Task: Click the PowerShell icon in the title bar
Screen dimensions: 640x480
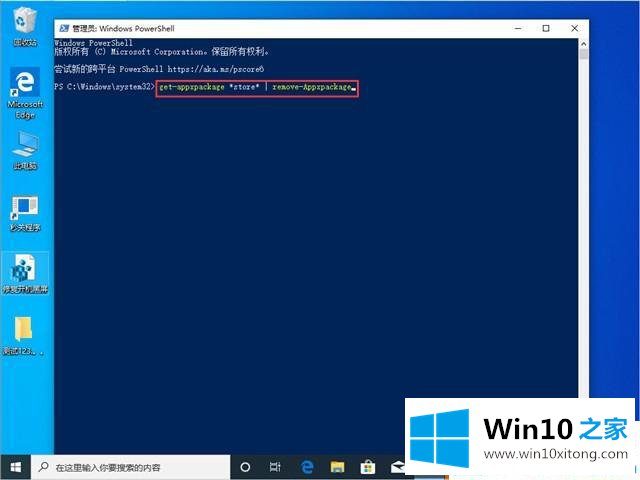Action: [64, 28]
